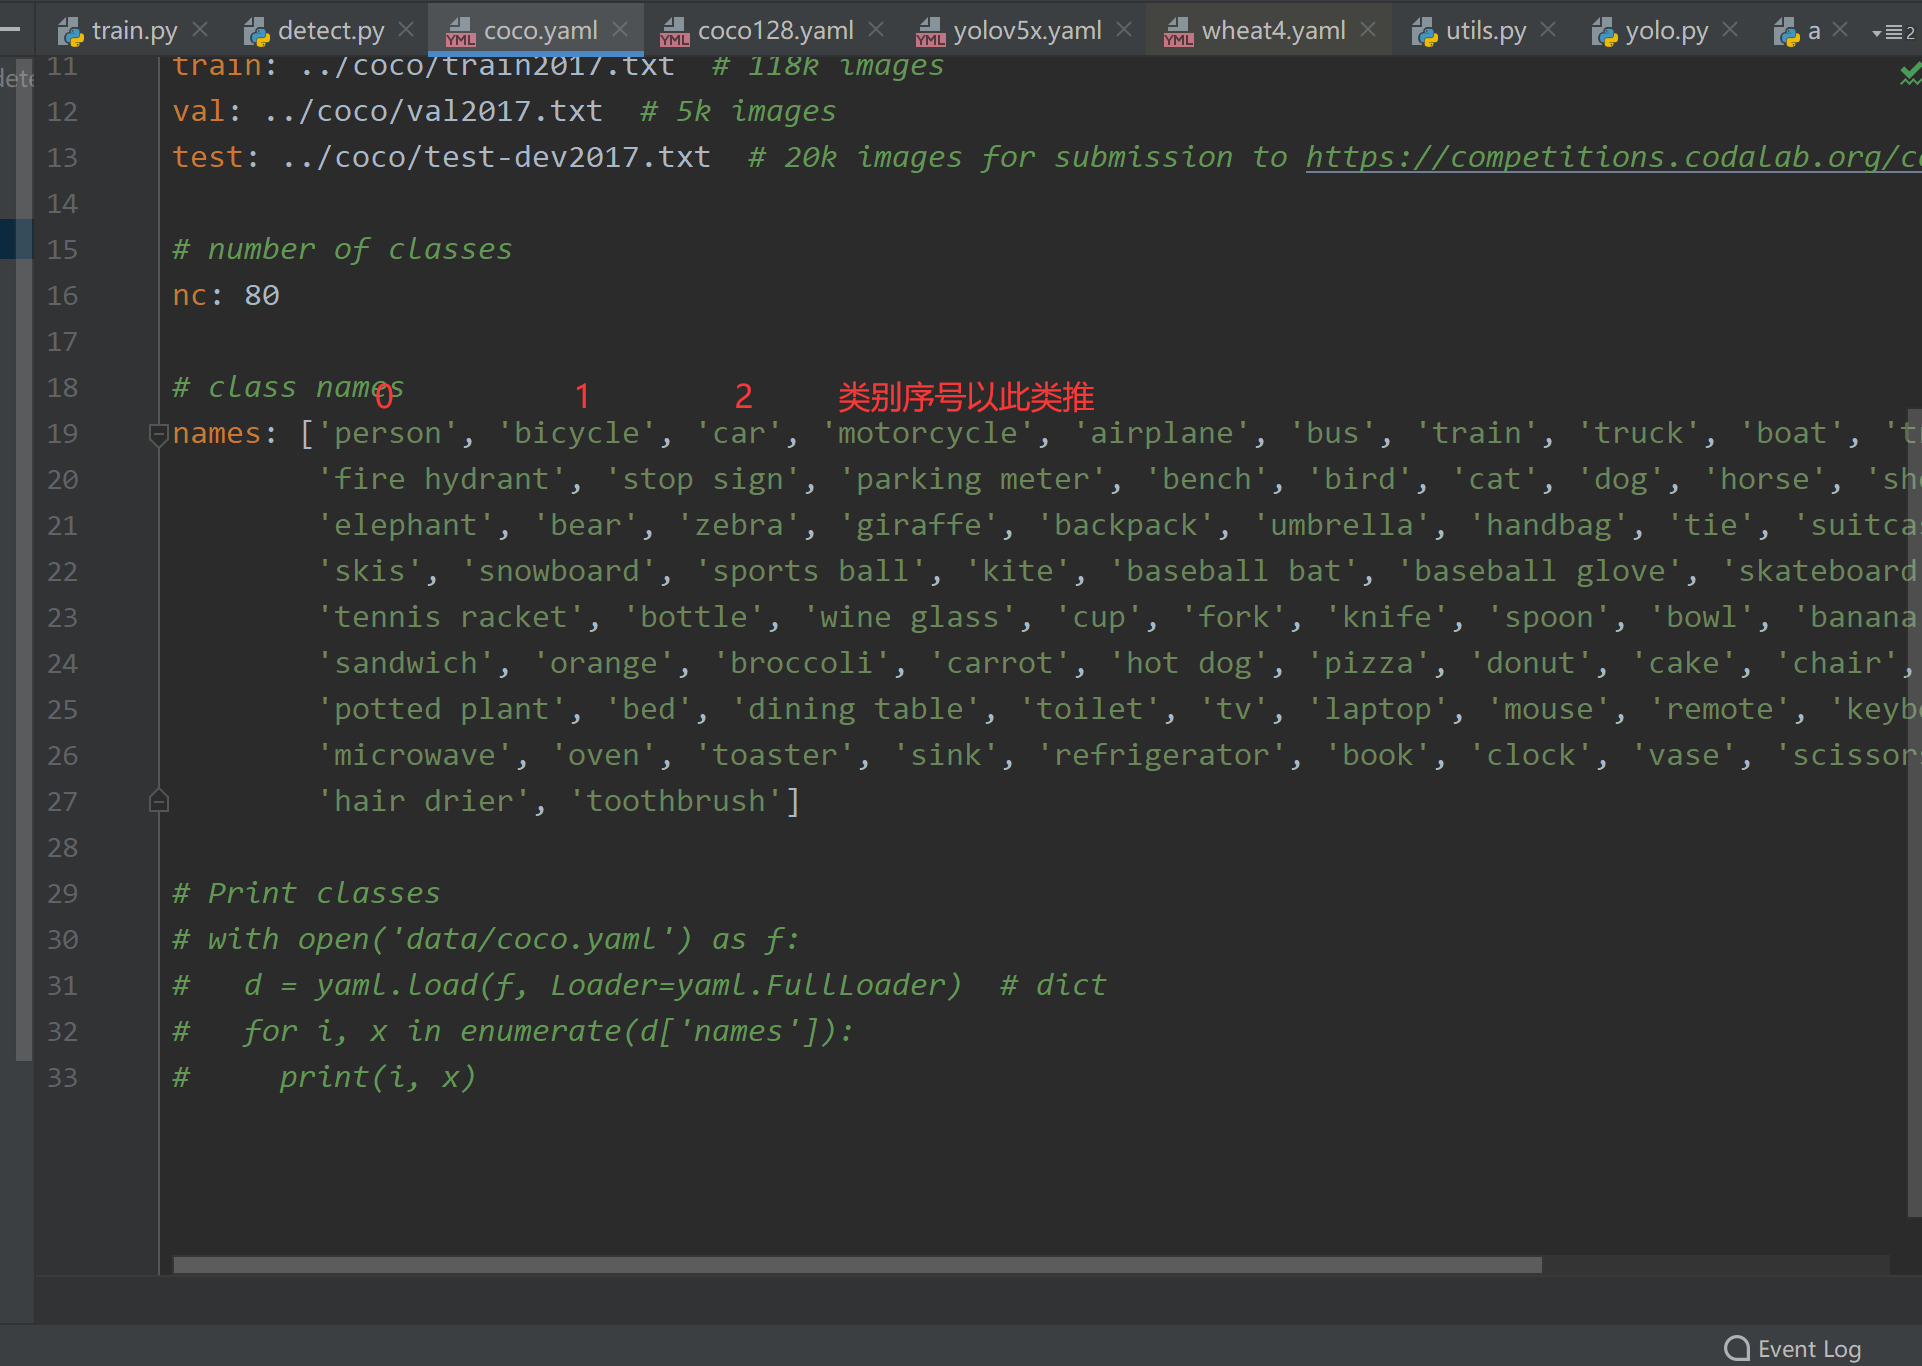Switch to the detect.py tab
This screenshot has width=1922, height=1366.
click(x=330, y=31)
